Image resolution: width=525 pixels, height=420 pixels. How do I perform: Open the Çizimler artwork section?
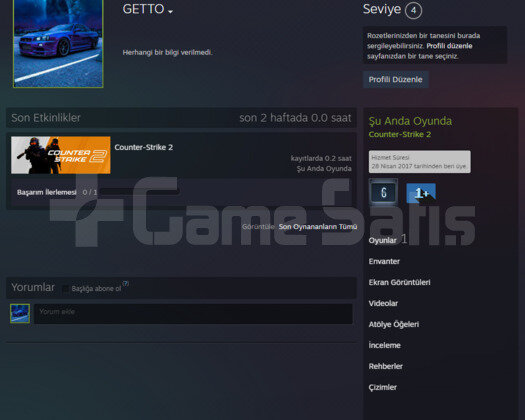pyautogui.click(x=382, y=388)
